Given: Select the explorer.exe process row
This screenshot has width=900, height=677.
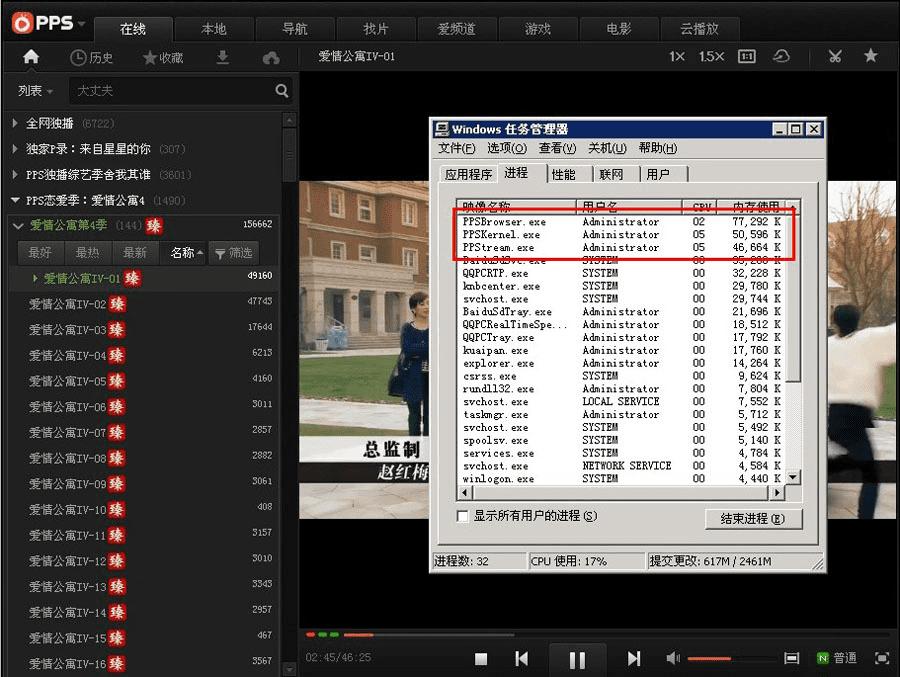Looking at the screenshot, I should (x=622, y=363).
